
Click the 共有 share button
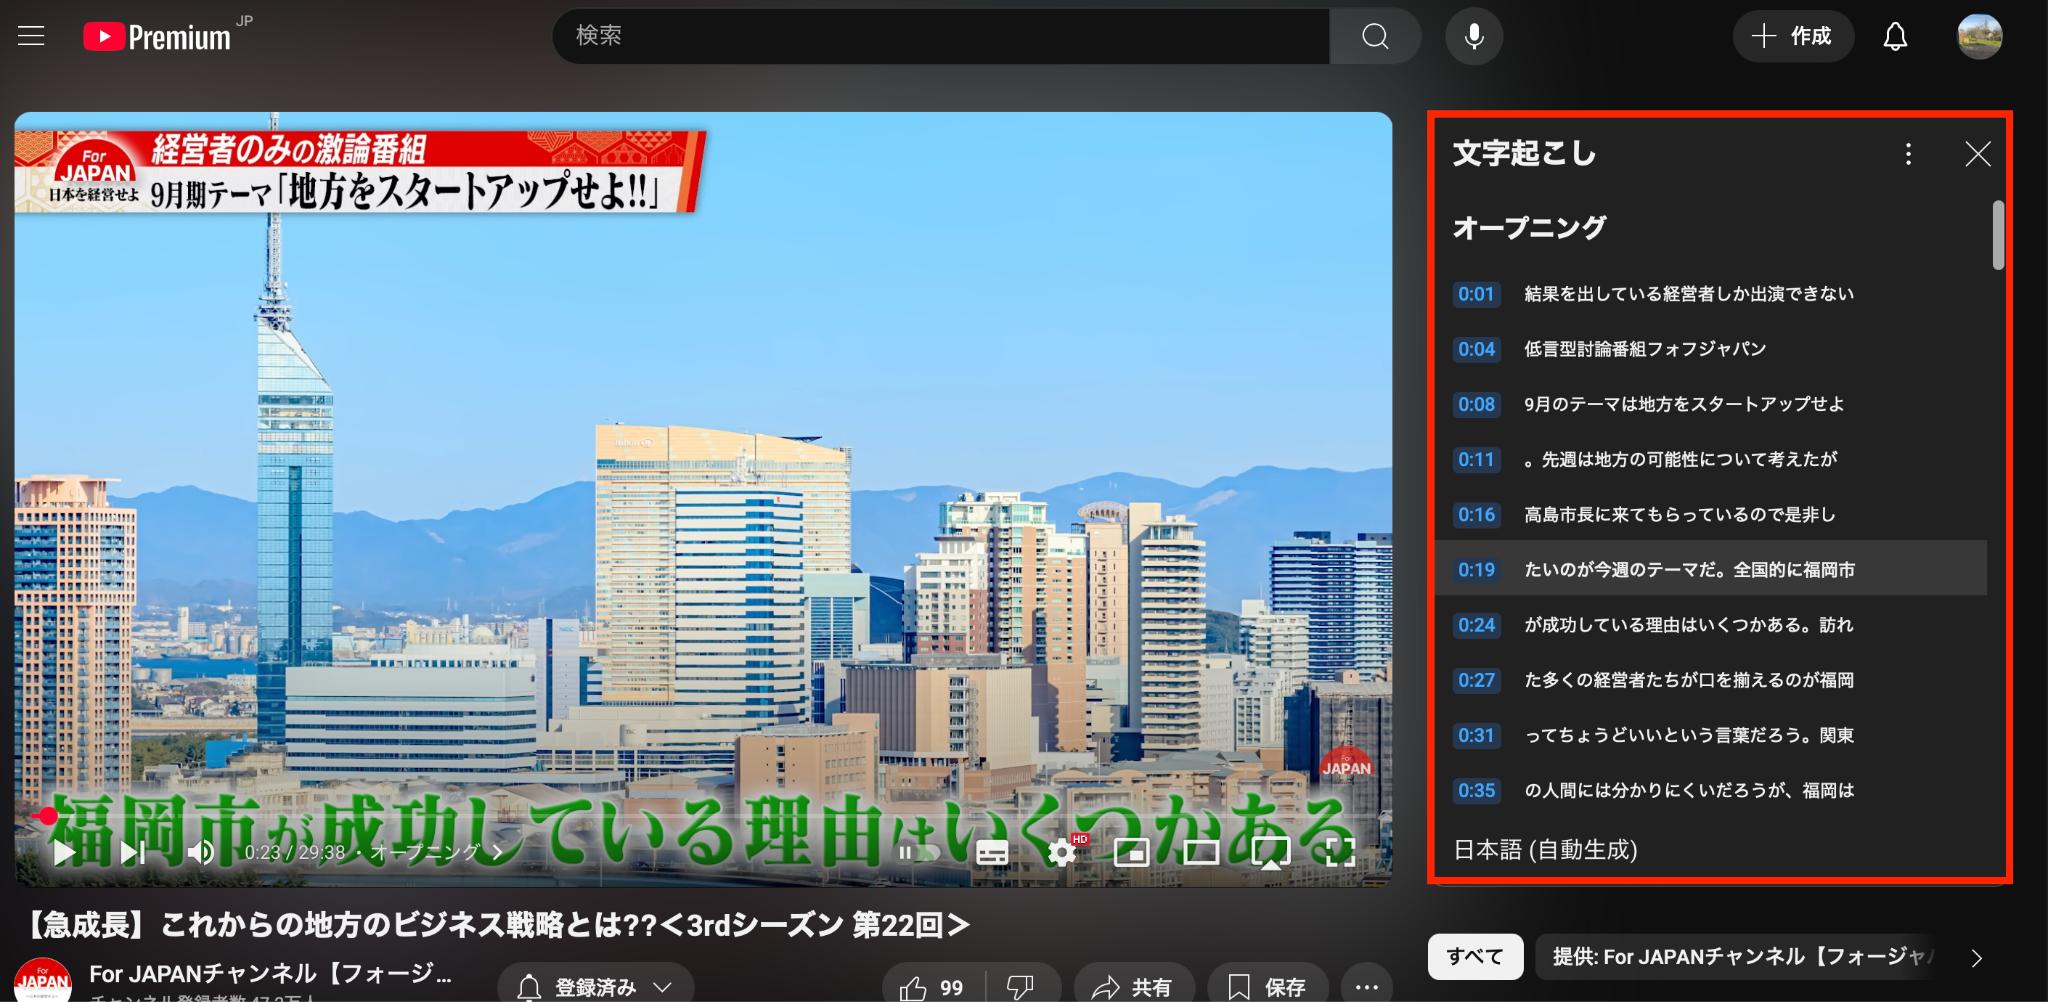click(1133, 987)
